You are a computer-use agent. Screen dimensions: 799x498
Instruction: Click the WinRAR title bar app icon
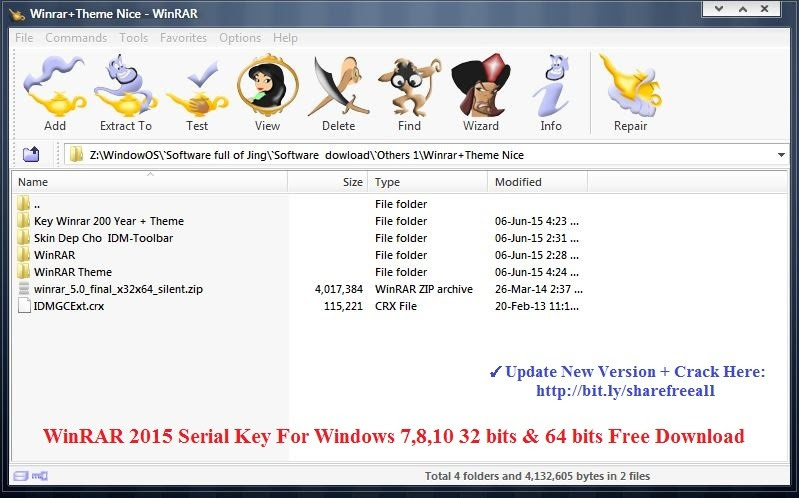[17, 14]
